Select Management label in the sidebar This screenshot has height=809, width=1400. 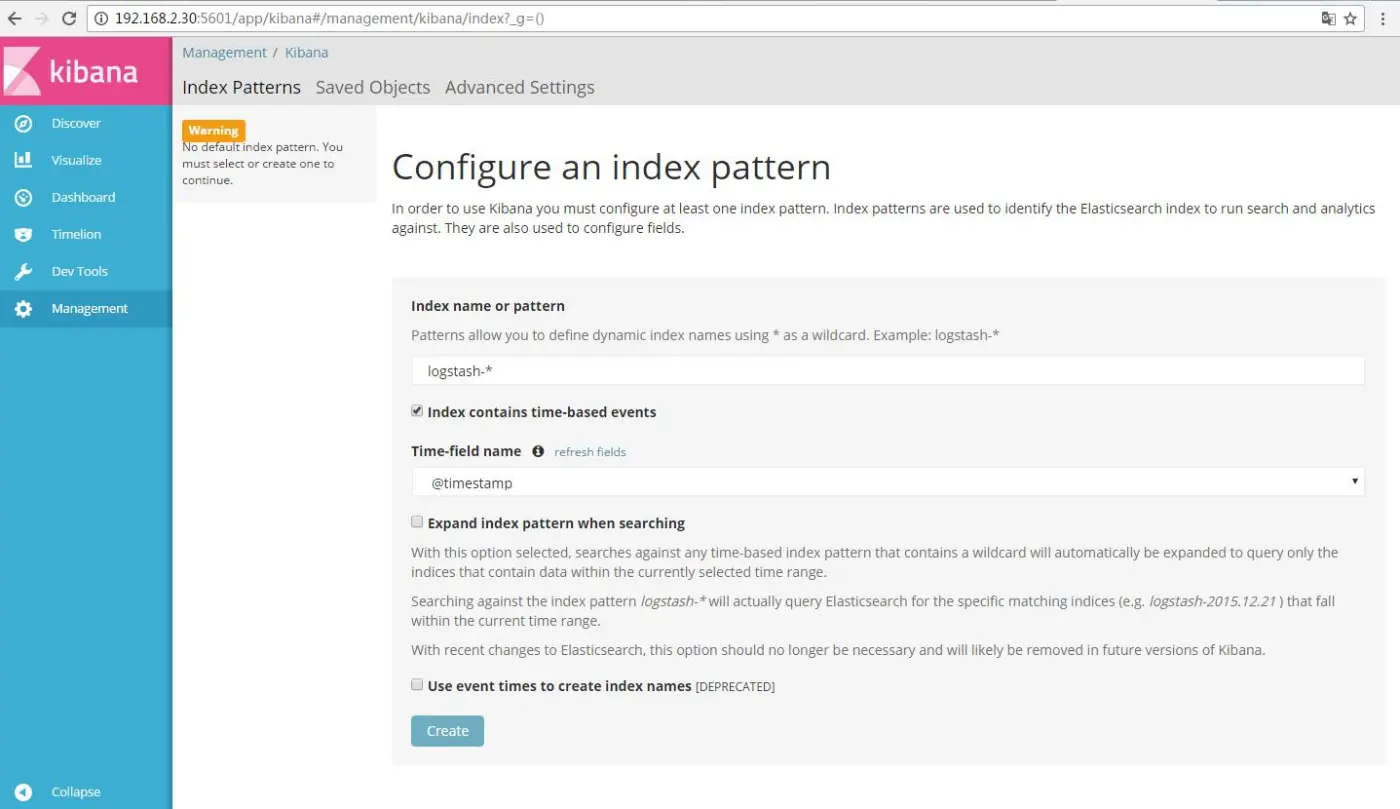click(90, 308)
